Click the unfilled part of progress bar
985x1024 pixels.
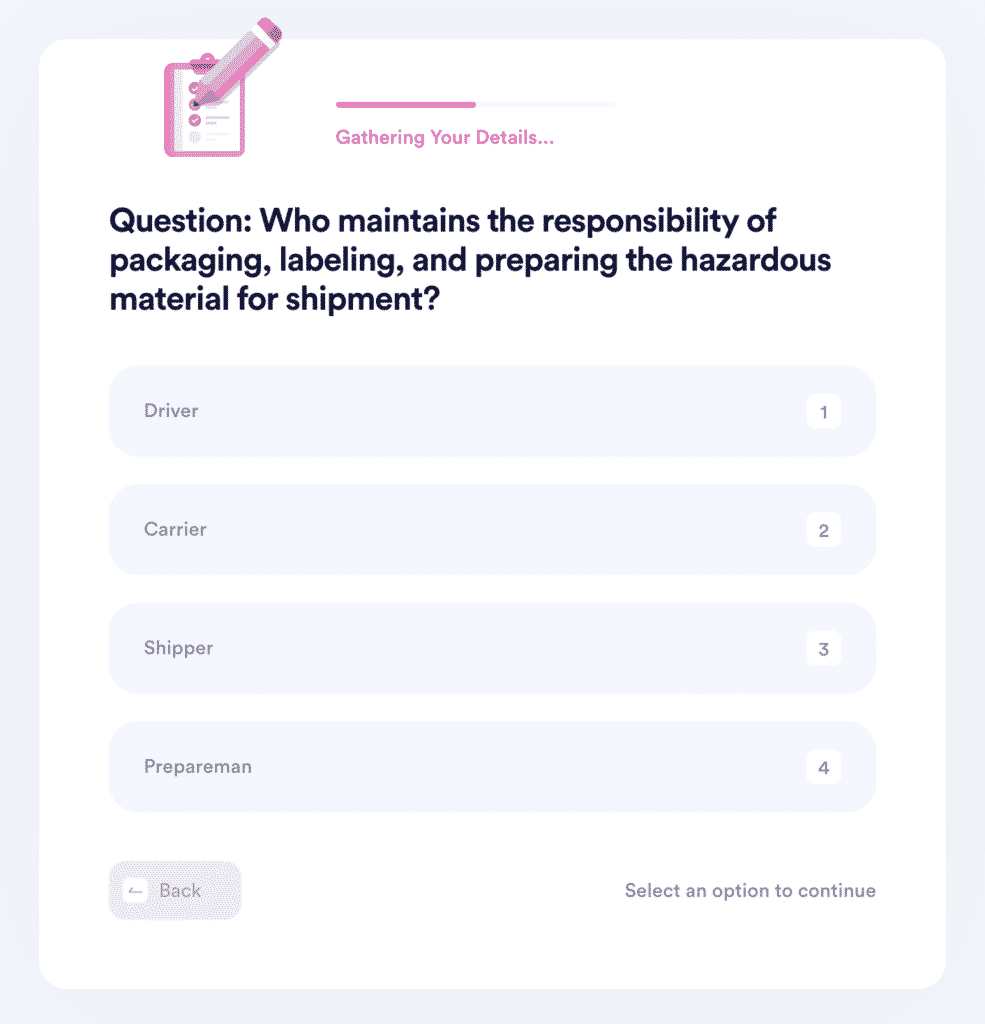[x=545, y=104]
